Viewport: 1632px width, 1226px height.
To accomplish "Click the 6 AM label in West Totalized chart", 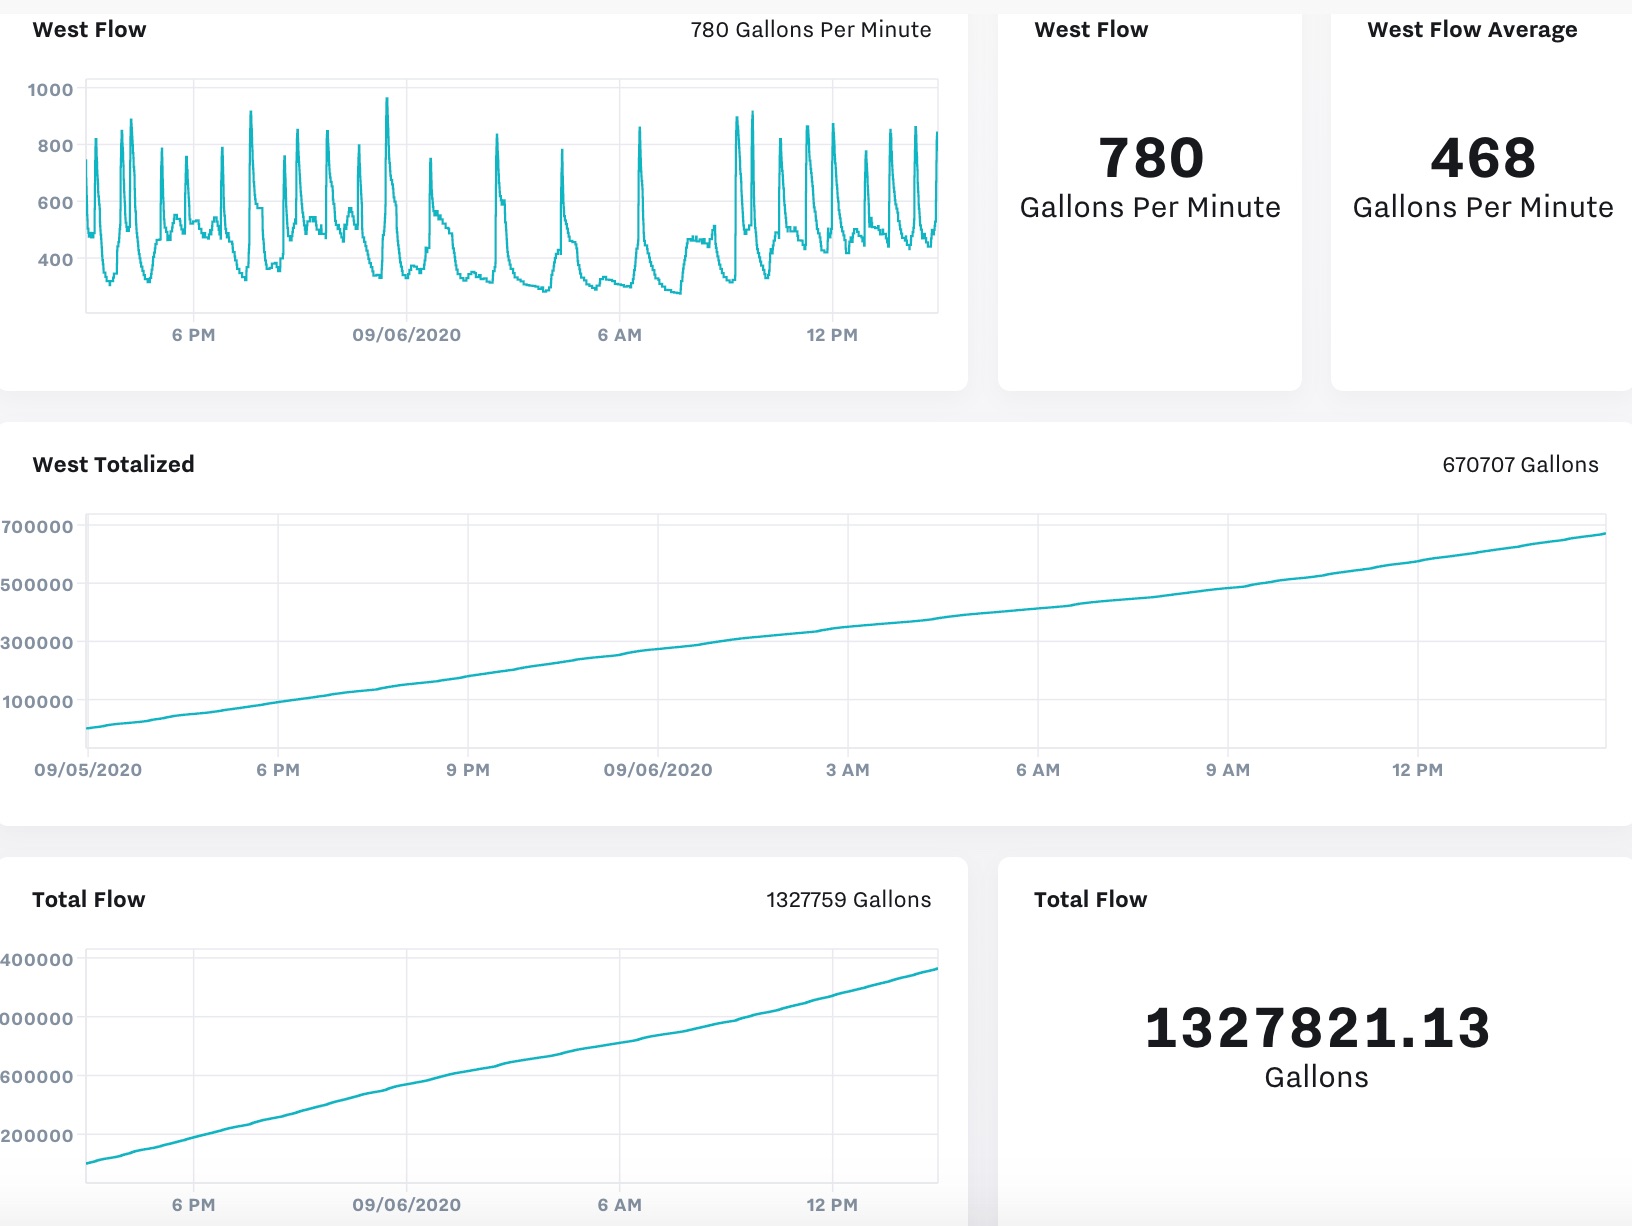I will point(1038,770).
